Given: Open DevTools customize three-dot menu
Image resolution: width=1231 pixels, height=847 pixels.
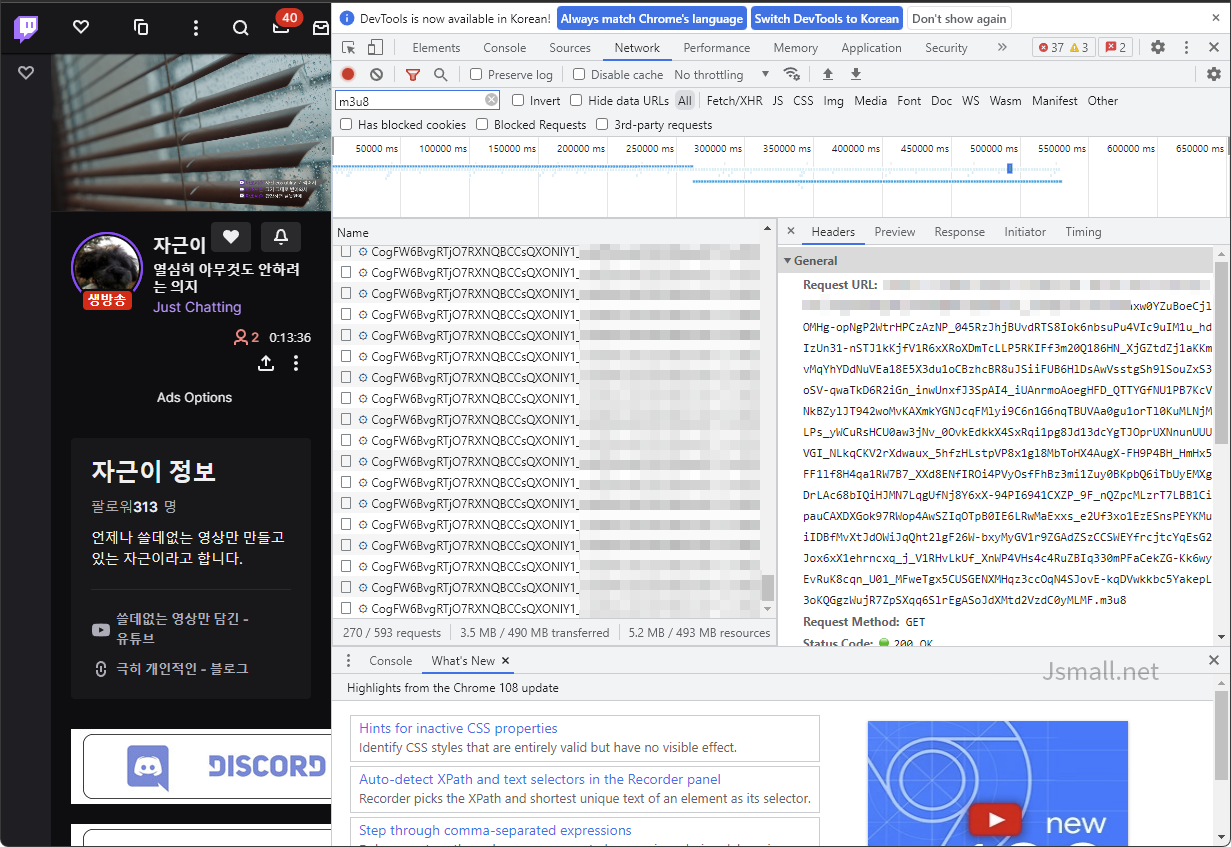Looking at the screenshot, I should click(1186, 47).
